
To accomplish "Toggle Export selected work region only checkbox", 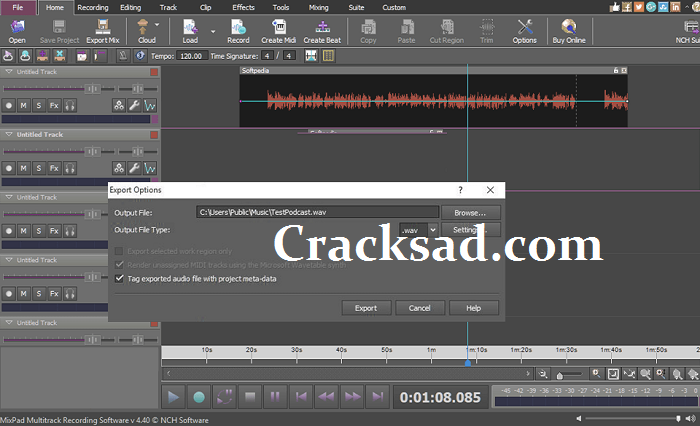I will coord(119,251).
